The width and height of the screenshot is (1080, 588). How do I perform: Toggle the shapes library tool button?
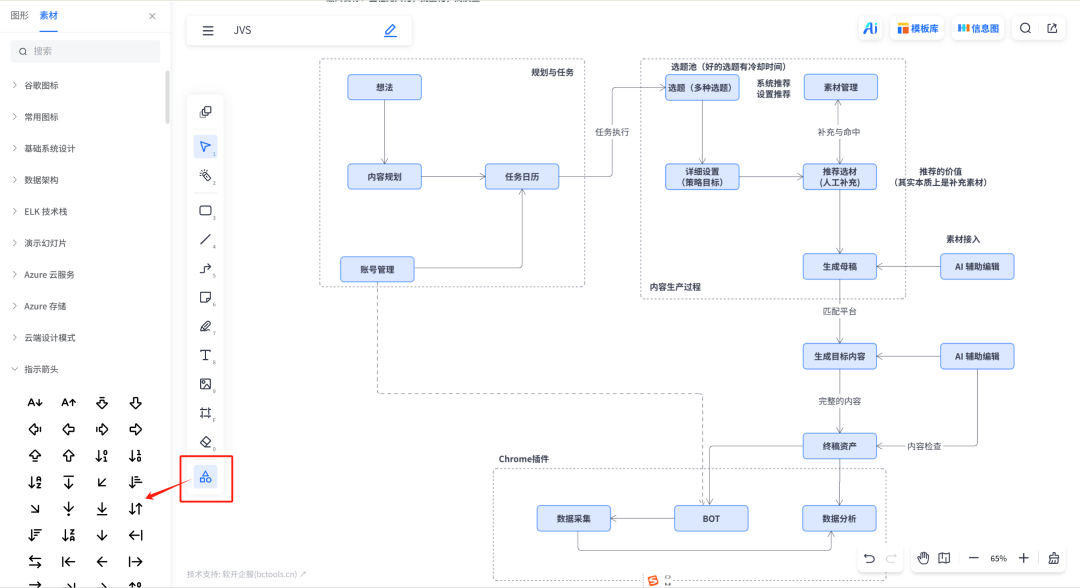tap(205, 476)
